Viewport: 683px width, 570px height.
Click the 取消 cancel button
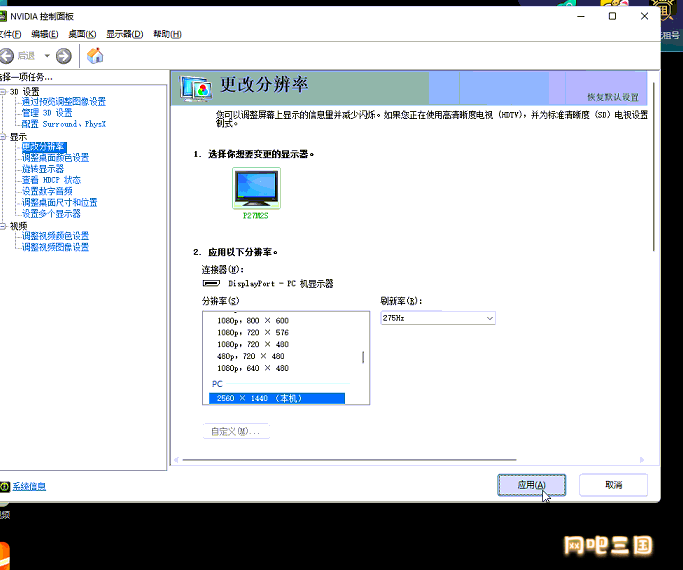pos(613,485)
